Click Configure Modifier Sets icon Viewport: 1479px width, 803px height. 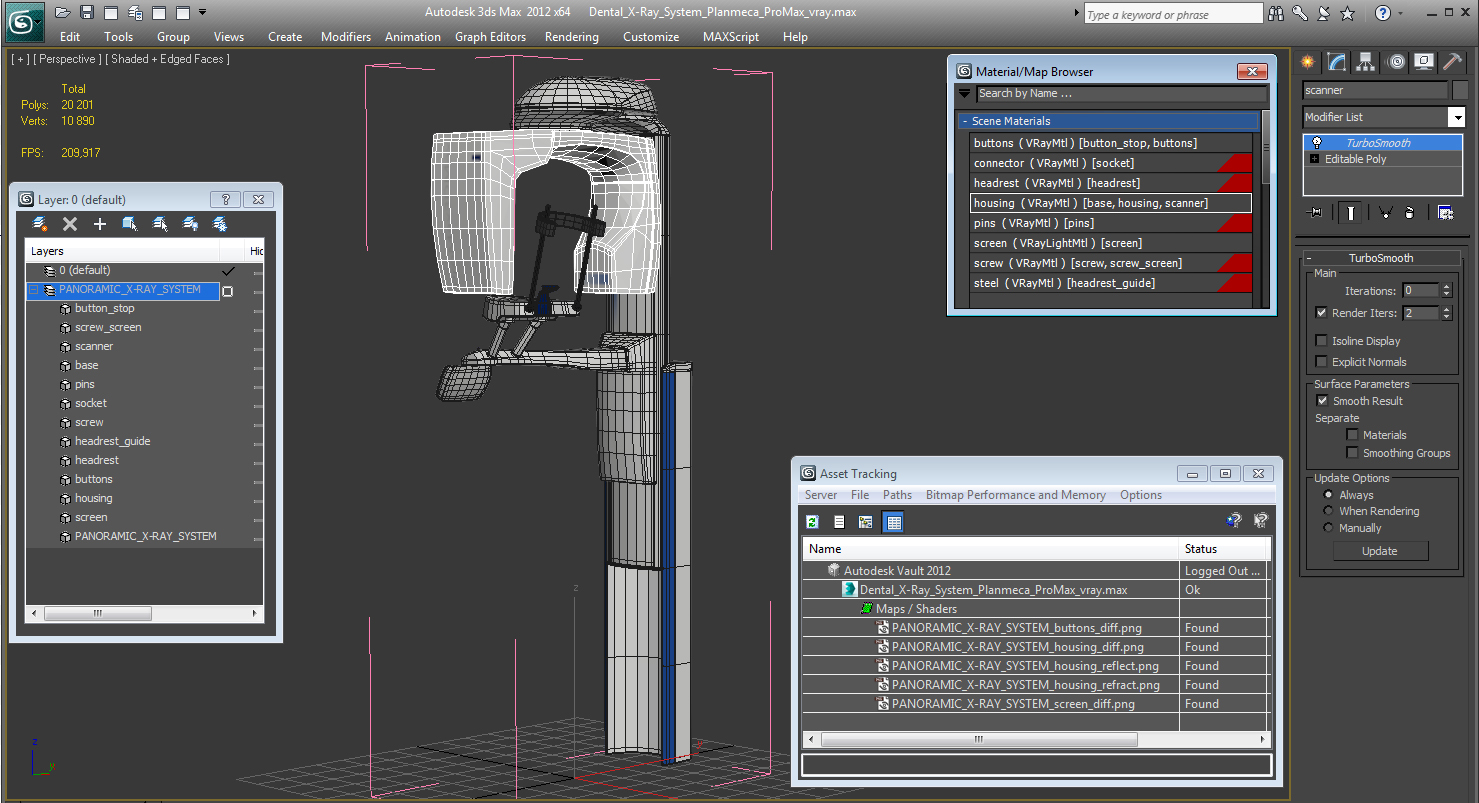(1445, 212)
